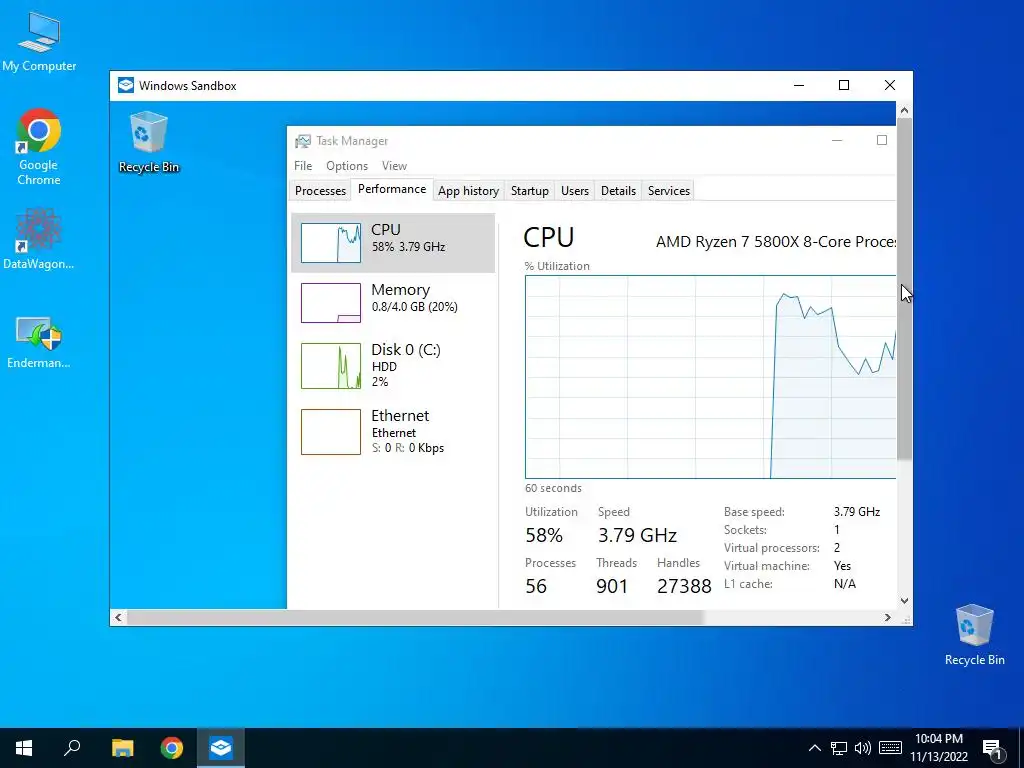
Task: Switch to the Processes tab
Action: tap(320, 191)
